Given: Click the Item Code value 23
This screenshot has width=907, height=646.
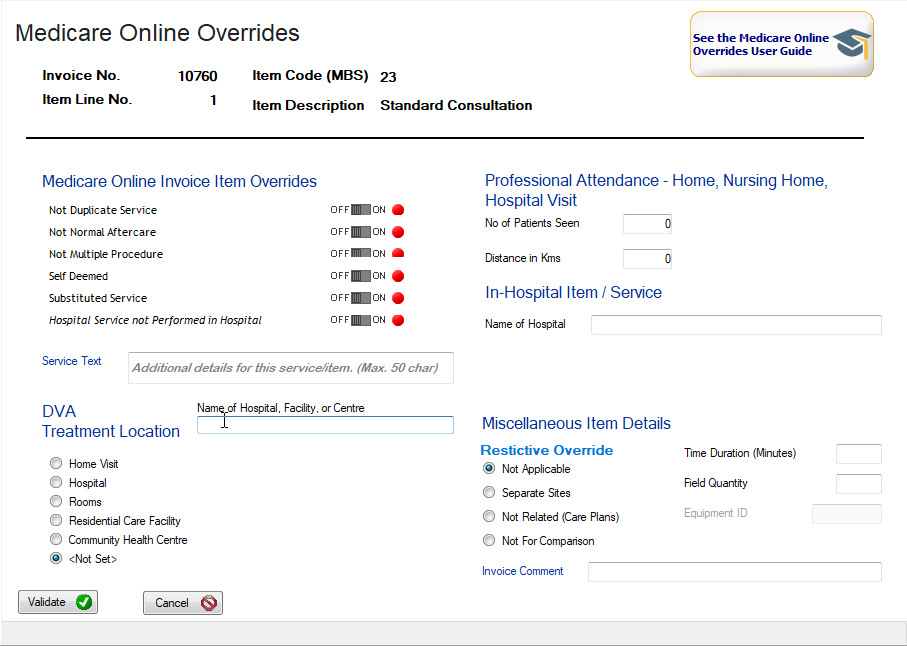Looking at the screenshot, I should pos(388,77).
